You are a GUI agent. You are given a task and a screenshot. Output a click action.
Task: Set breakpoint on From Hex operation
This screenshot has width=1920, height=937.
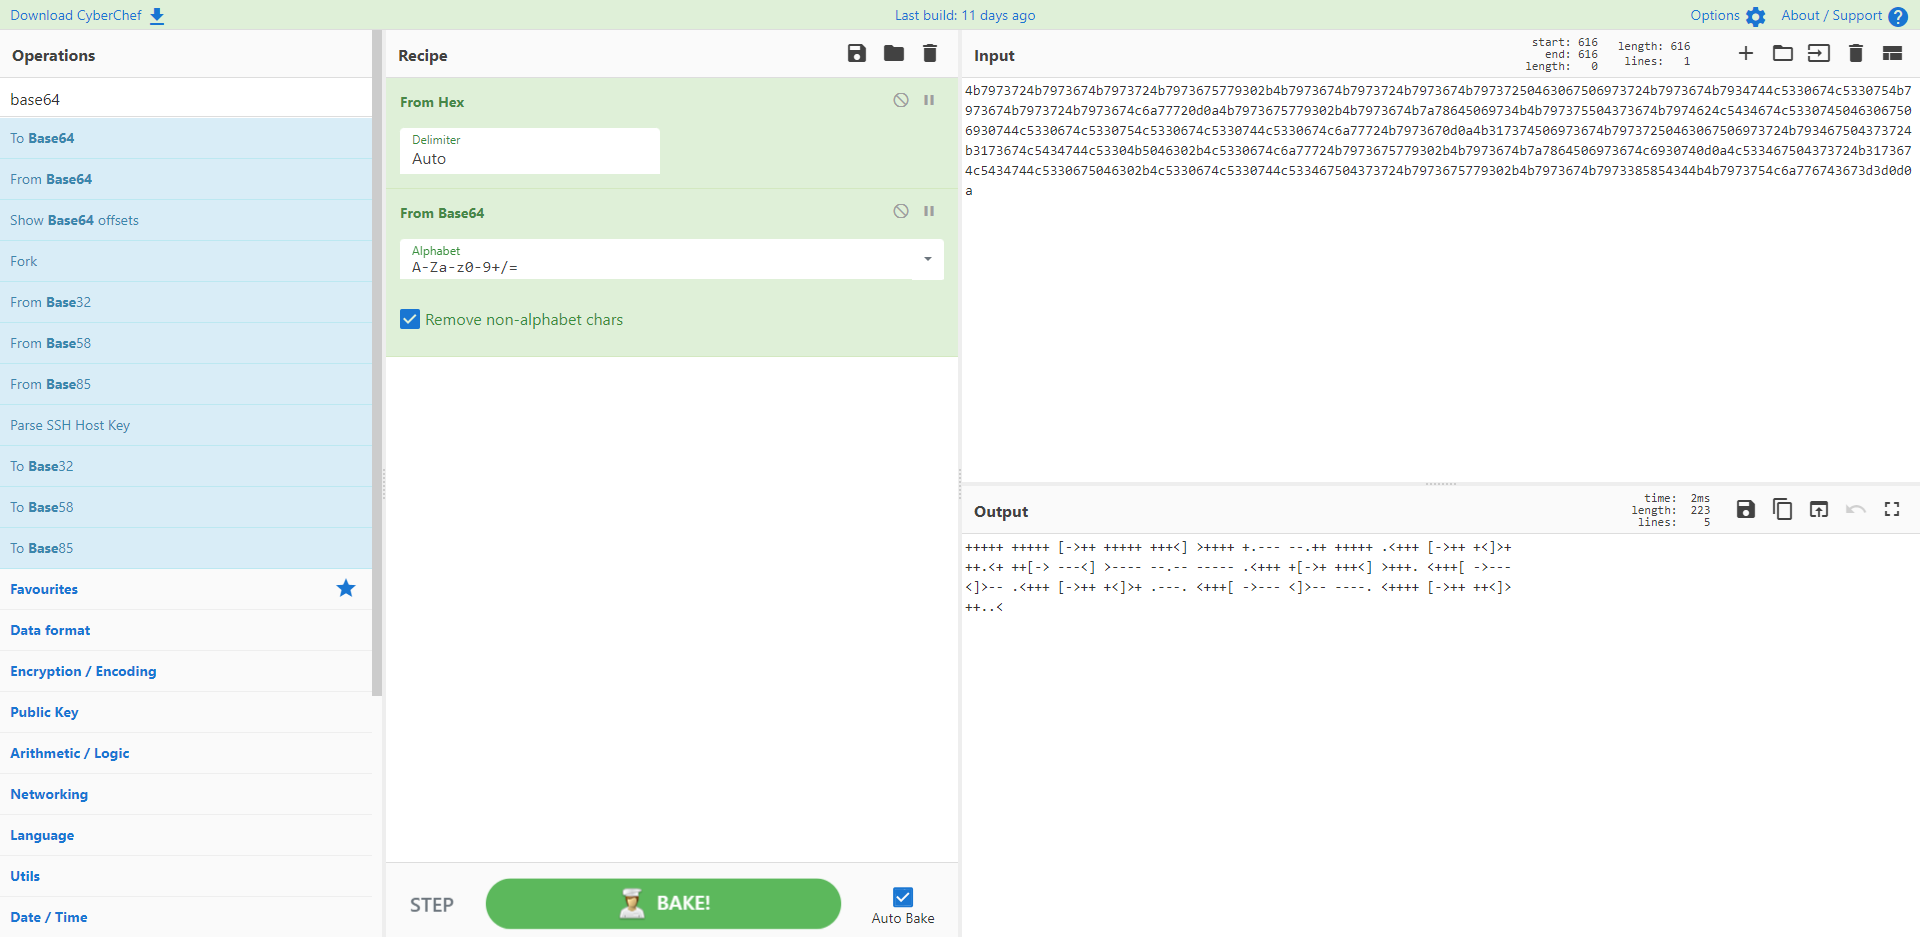click(x=929, y=100)
